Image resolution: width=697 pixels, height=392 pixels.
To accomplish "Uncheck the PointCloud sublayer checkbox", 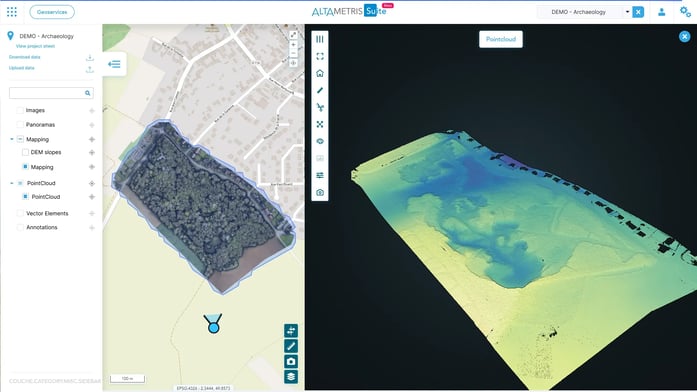I will point(25,196).
